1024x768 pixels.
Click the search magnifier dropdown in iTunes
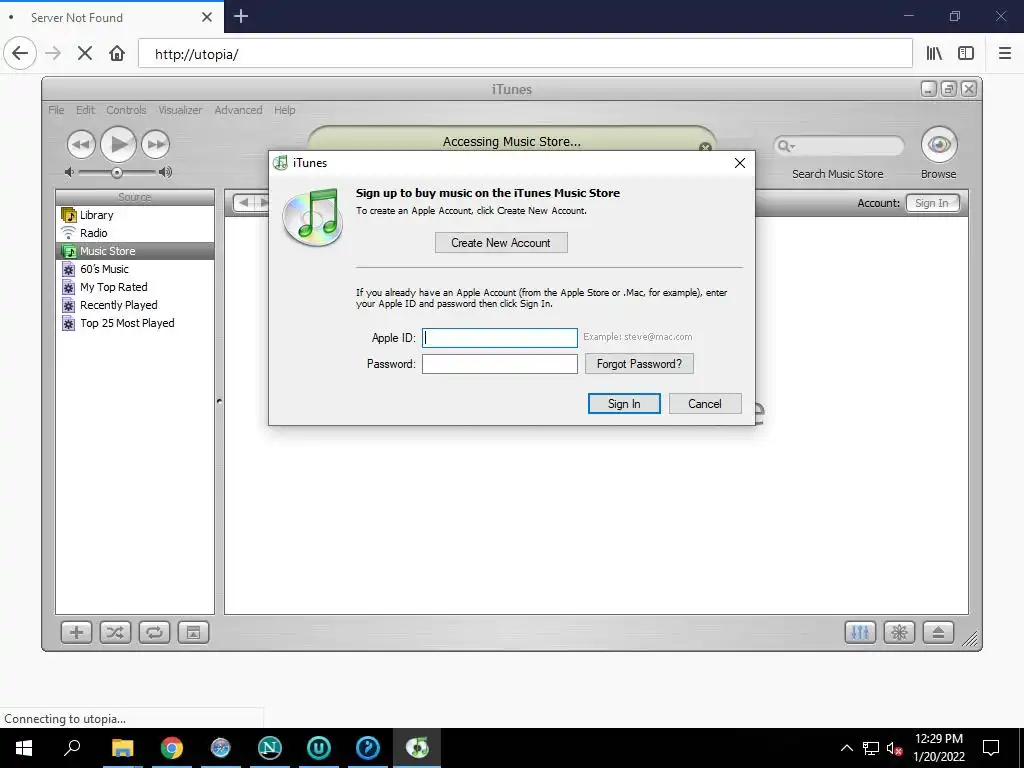tap(786, 146)
